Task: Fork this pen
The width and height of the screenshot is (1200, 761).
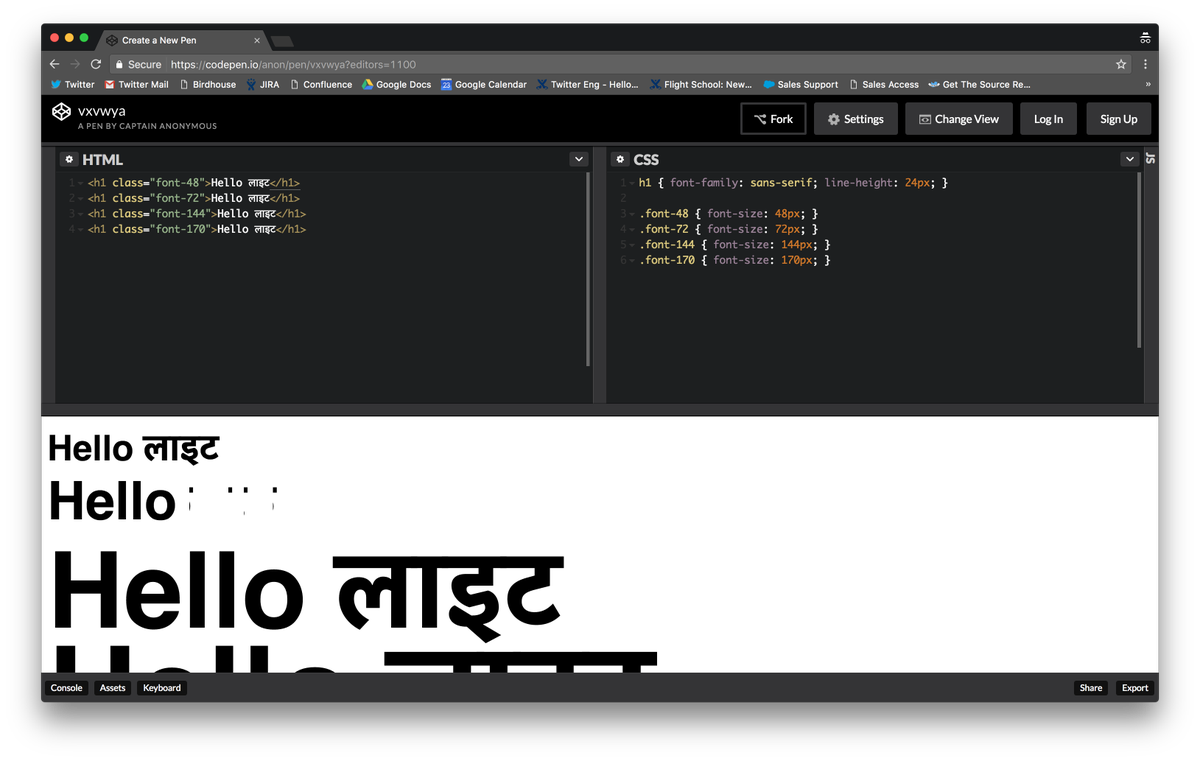Action: (x=773, y=119)
